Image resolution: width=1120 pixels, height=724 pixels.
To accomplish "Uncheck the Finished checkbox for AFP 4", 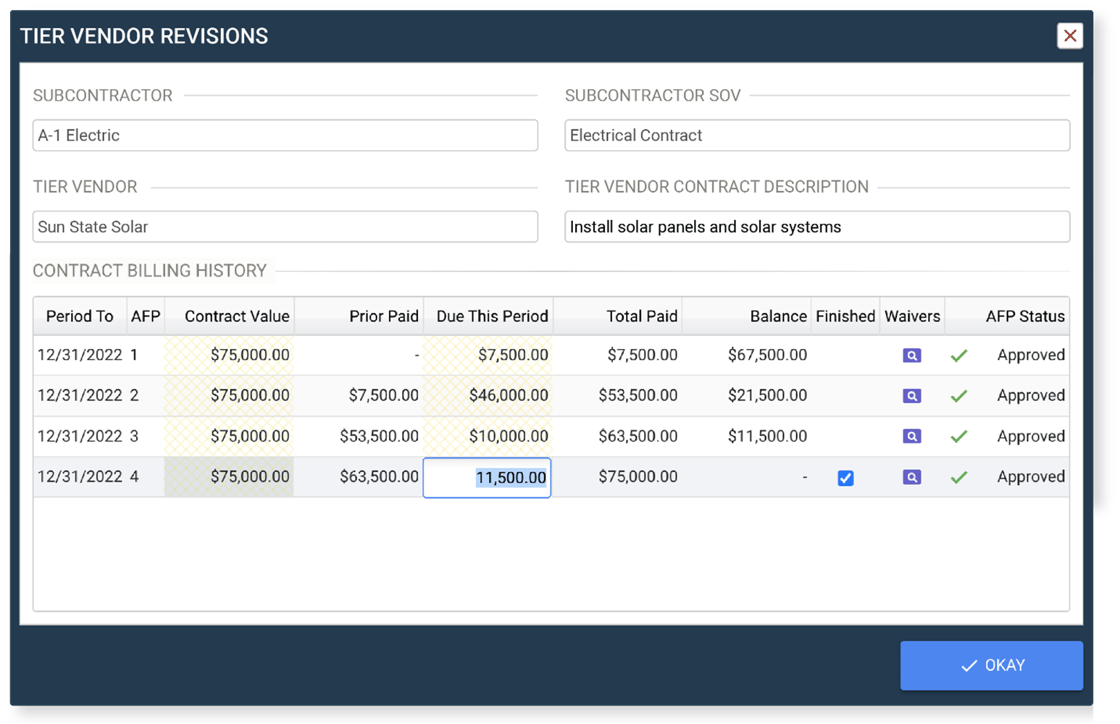I will [x=845, y=478].
